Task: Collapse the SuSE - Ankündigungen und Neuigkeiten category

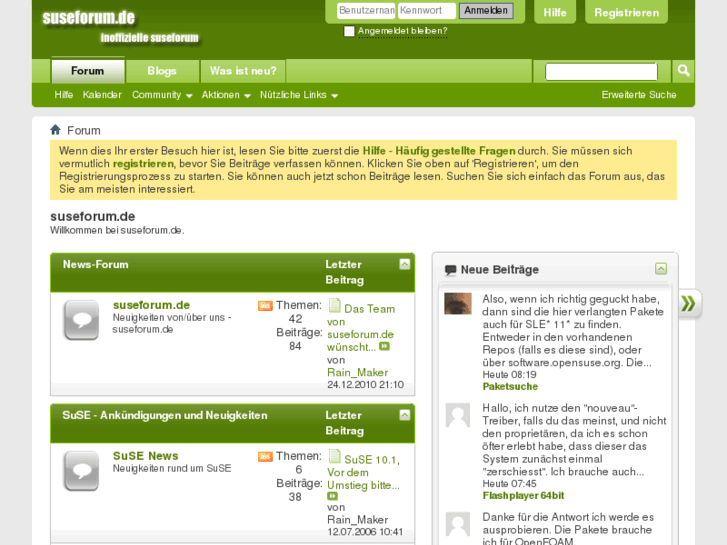Action: coord(405,415)
